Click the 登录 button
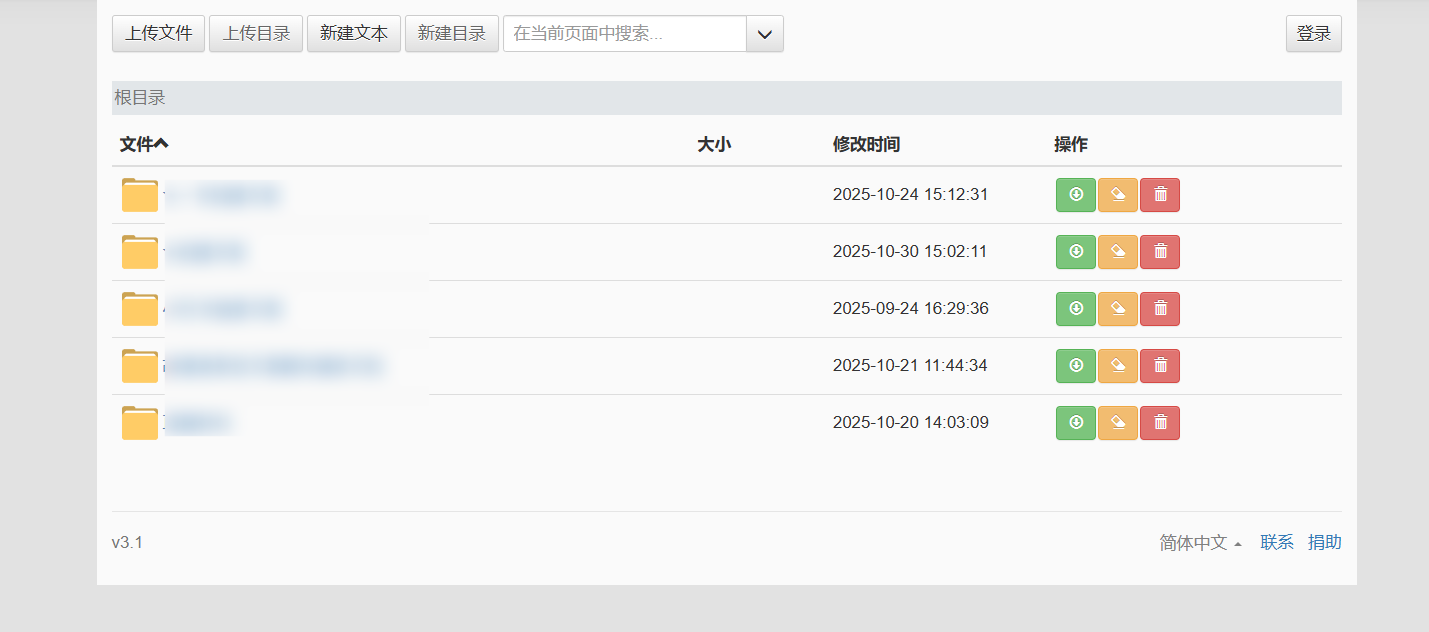This screenshot has height=632, width=1429. point(1313,34)
